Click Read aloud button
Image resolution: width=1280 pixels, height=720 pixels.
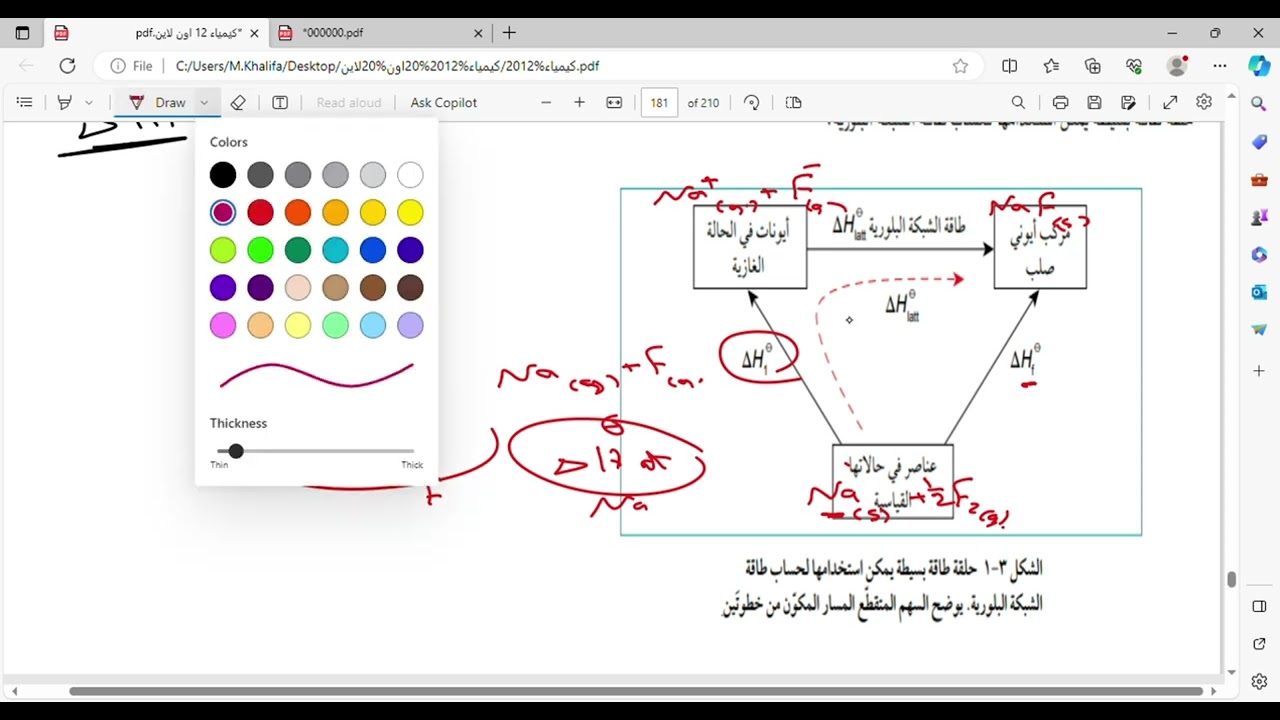click(349, 102)
